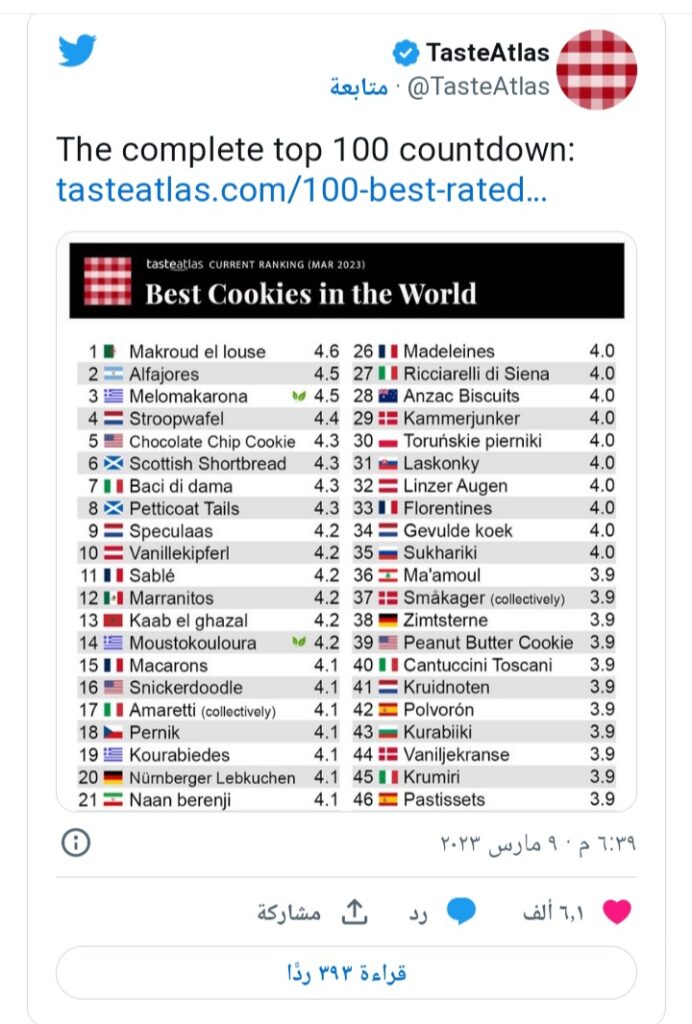Like the tweet with the heart icon
This screenshot has width=692, height=1024.
click(x=618, y=911)
